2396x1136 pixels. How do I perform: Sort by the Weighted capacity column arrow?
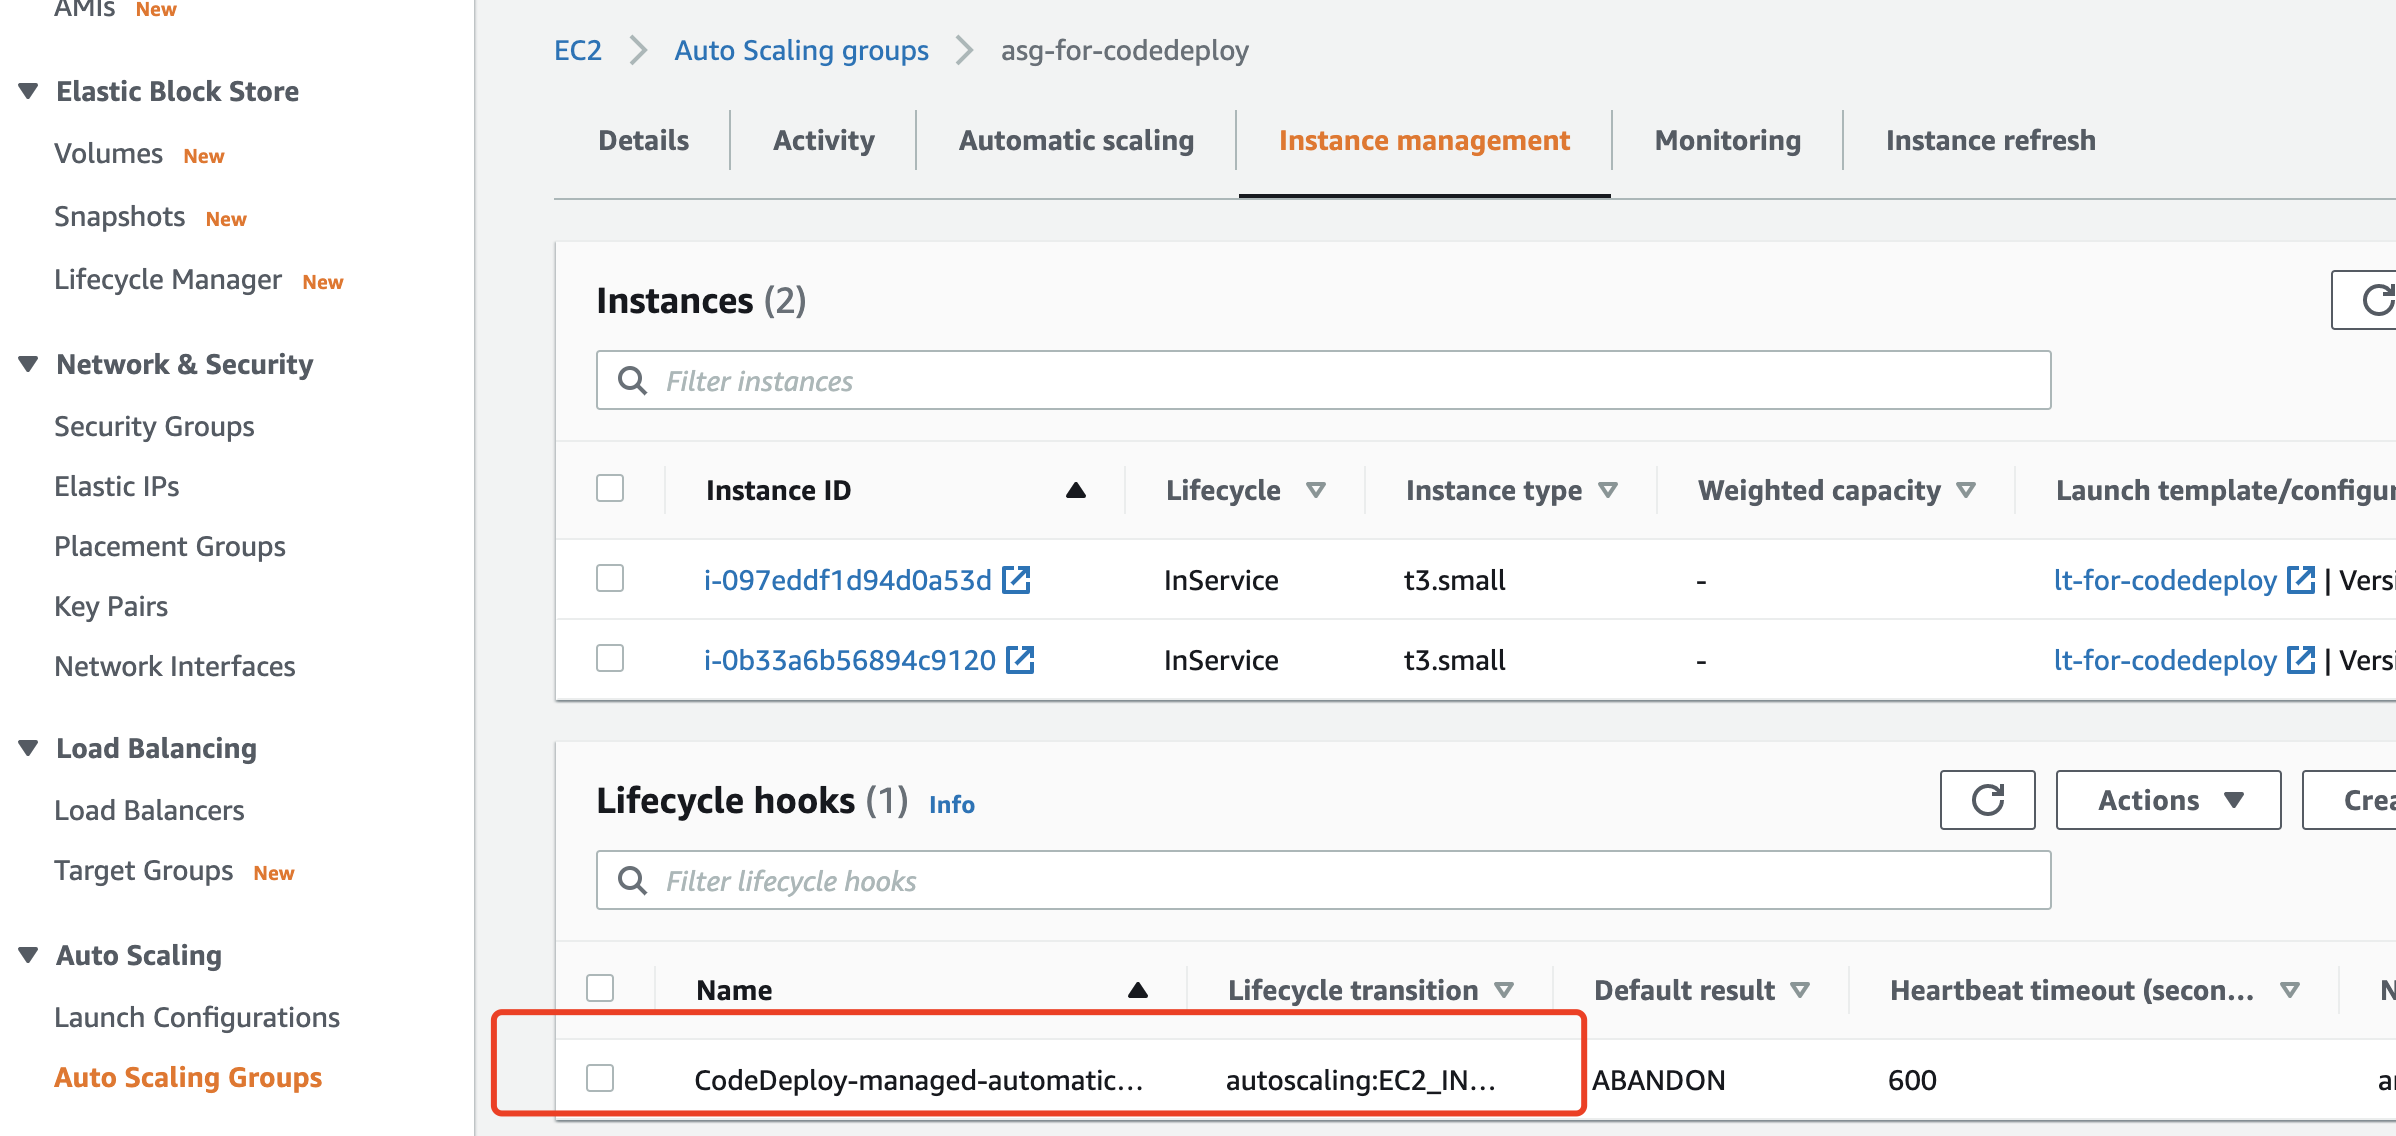tap(1966, 490)
